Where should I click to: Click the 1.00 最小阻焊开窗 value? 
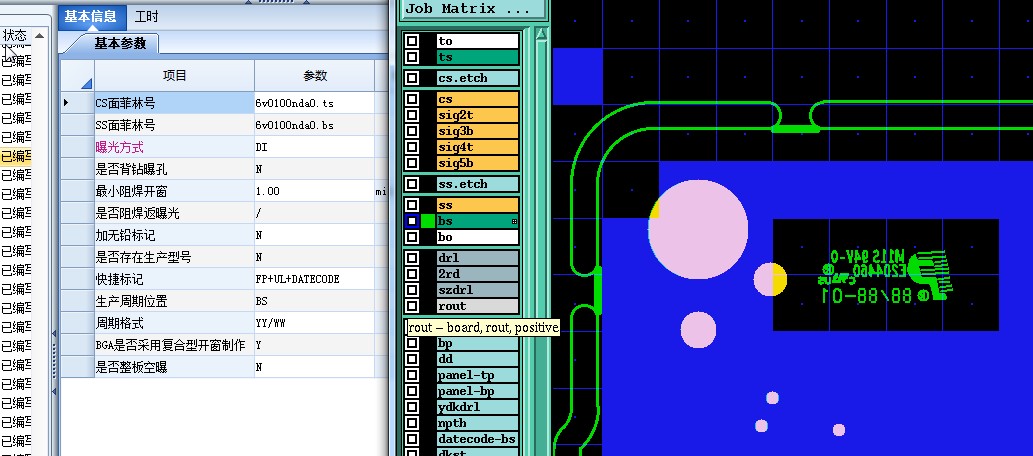point(314,191)
